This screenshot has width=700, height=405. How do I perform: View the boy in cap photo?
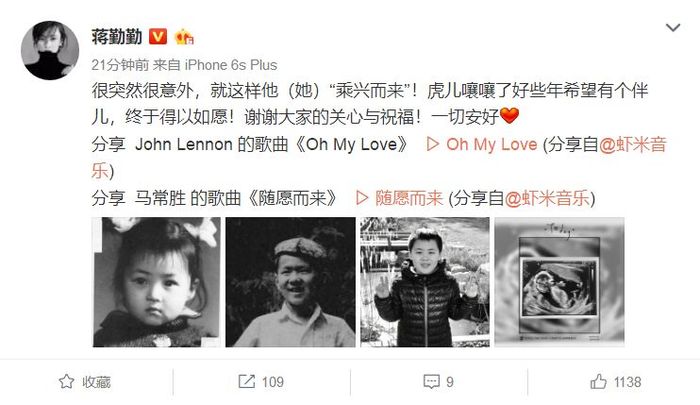pyautogui.click(x=291, y=282)
